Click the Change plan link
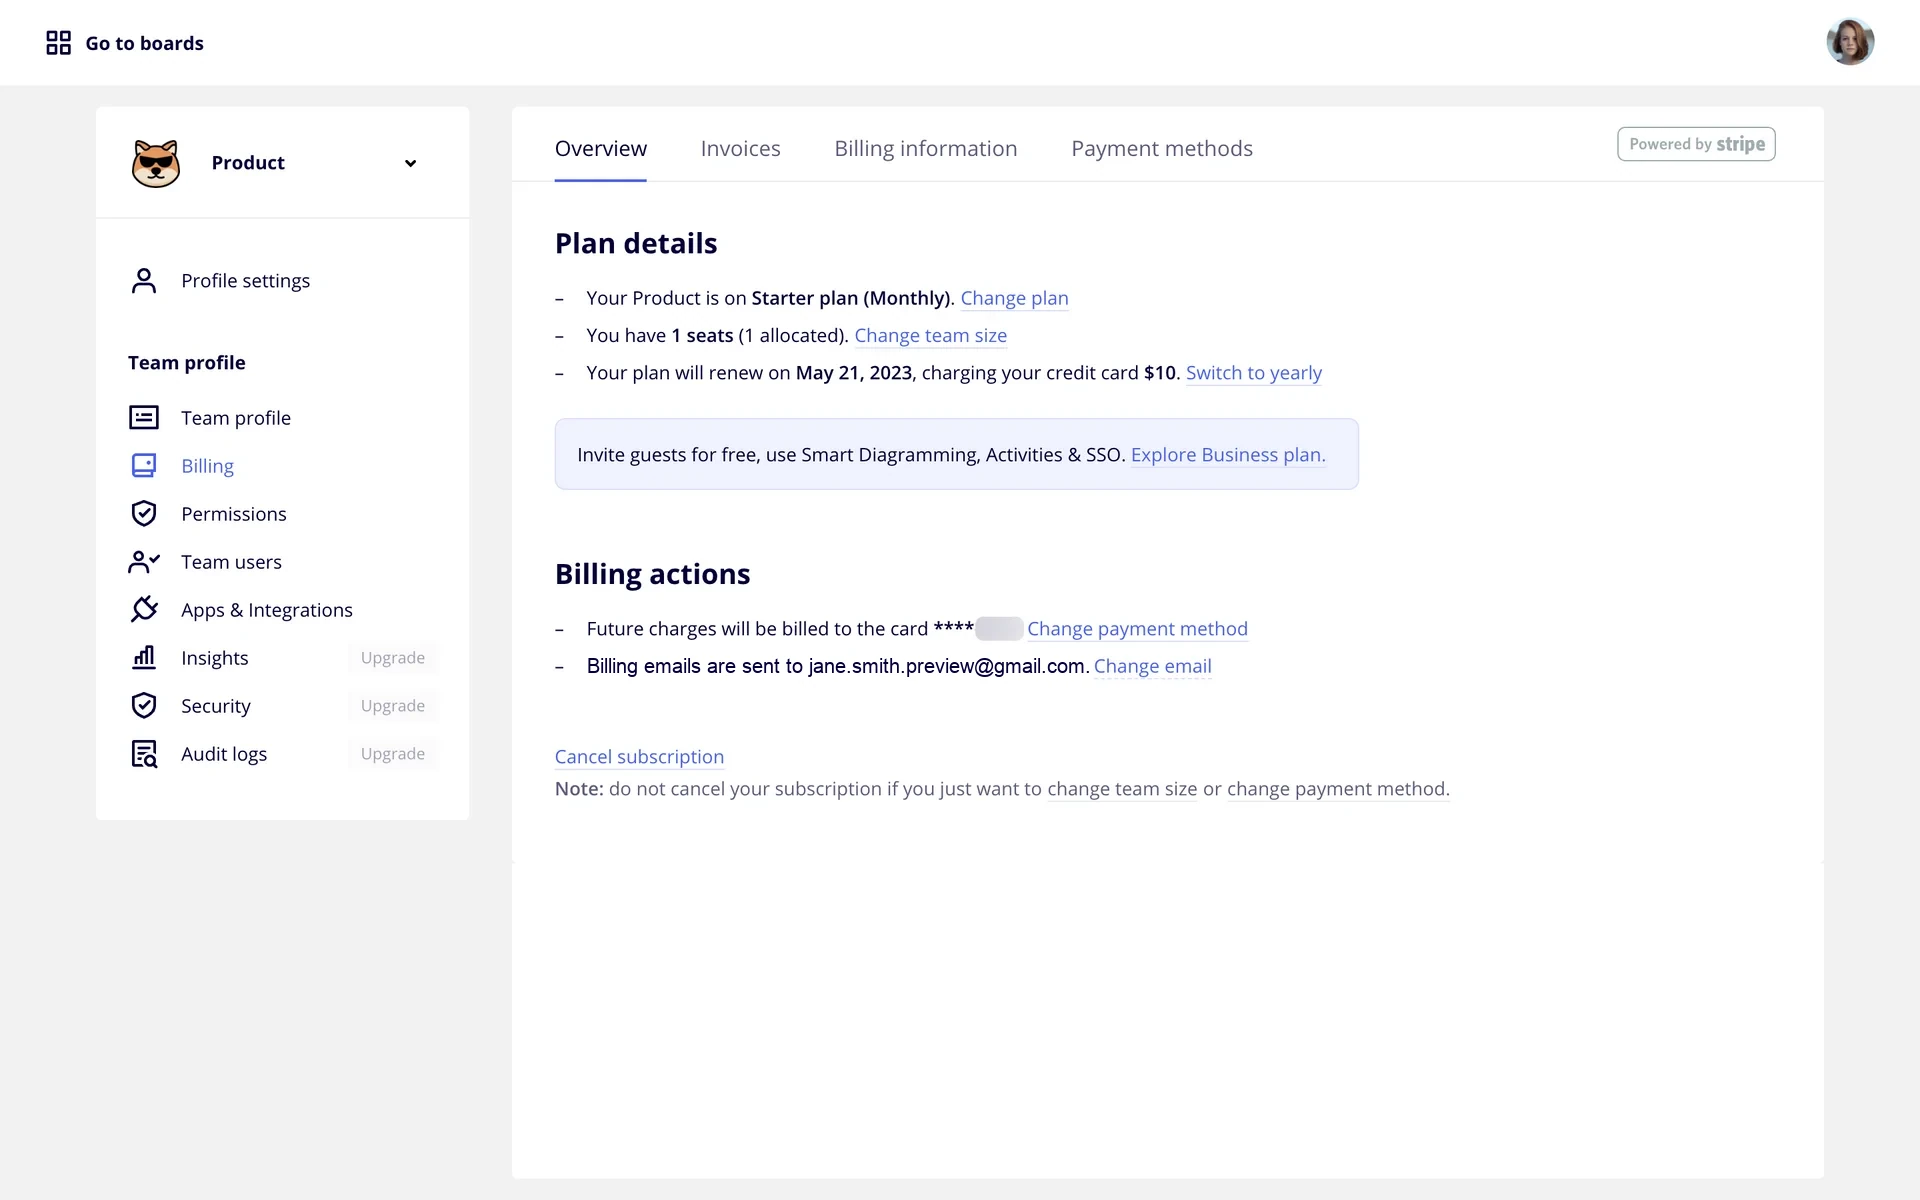This screenshot has height=1200, width=1920. pyautogui.click(x=1014, y=298)
